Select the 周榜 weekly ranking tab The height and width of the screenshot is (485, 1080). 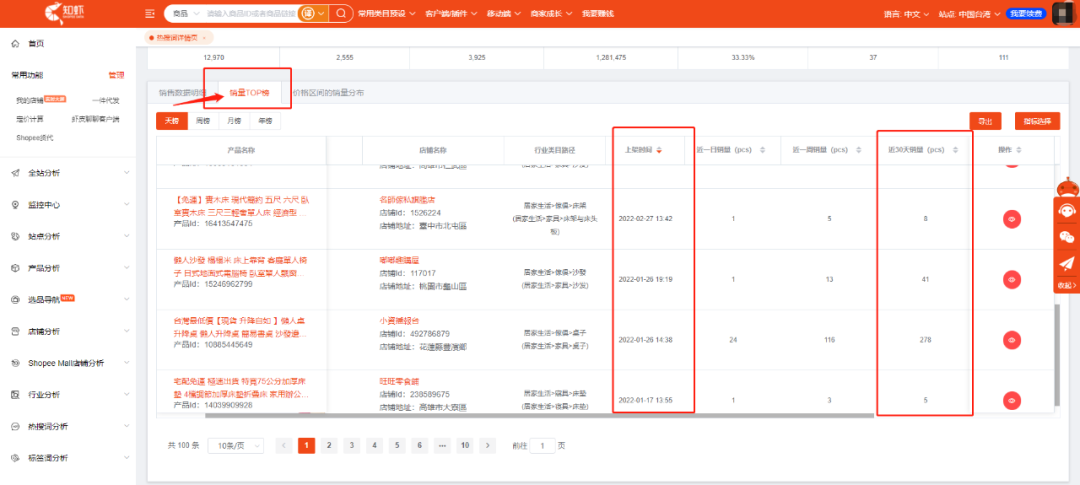pyautogui.click(x=203, y=121)
